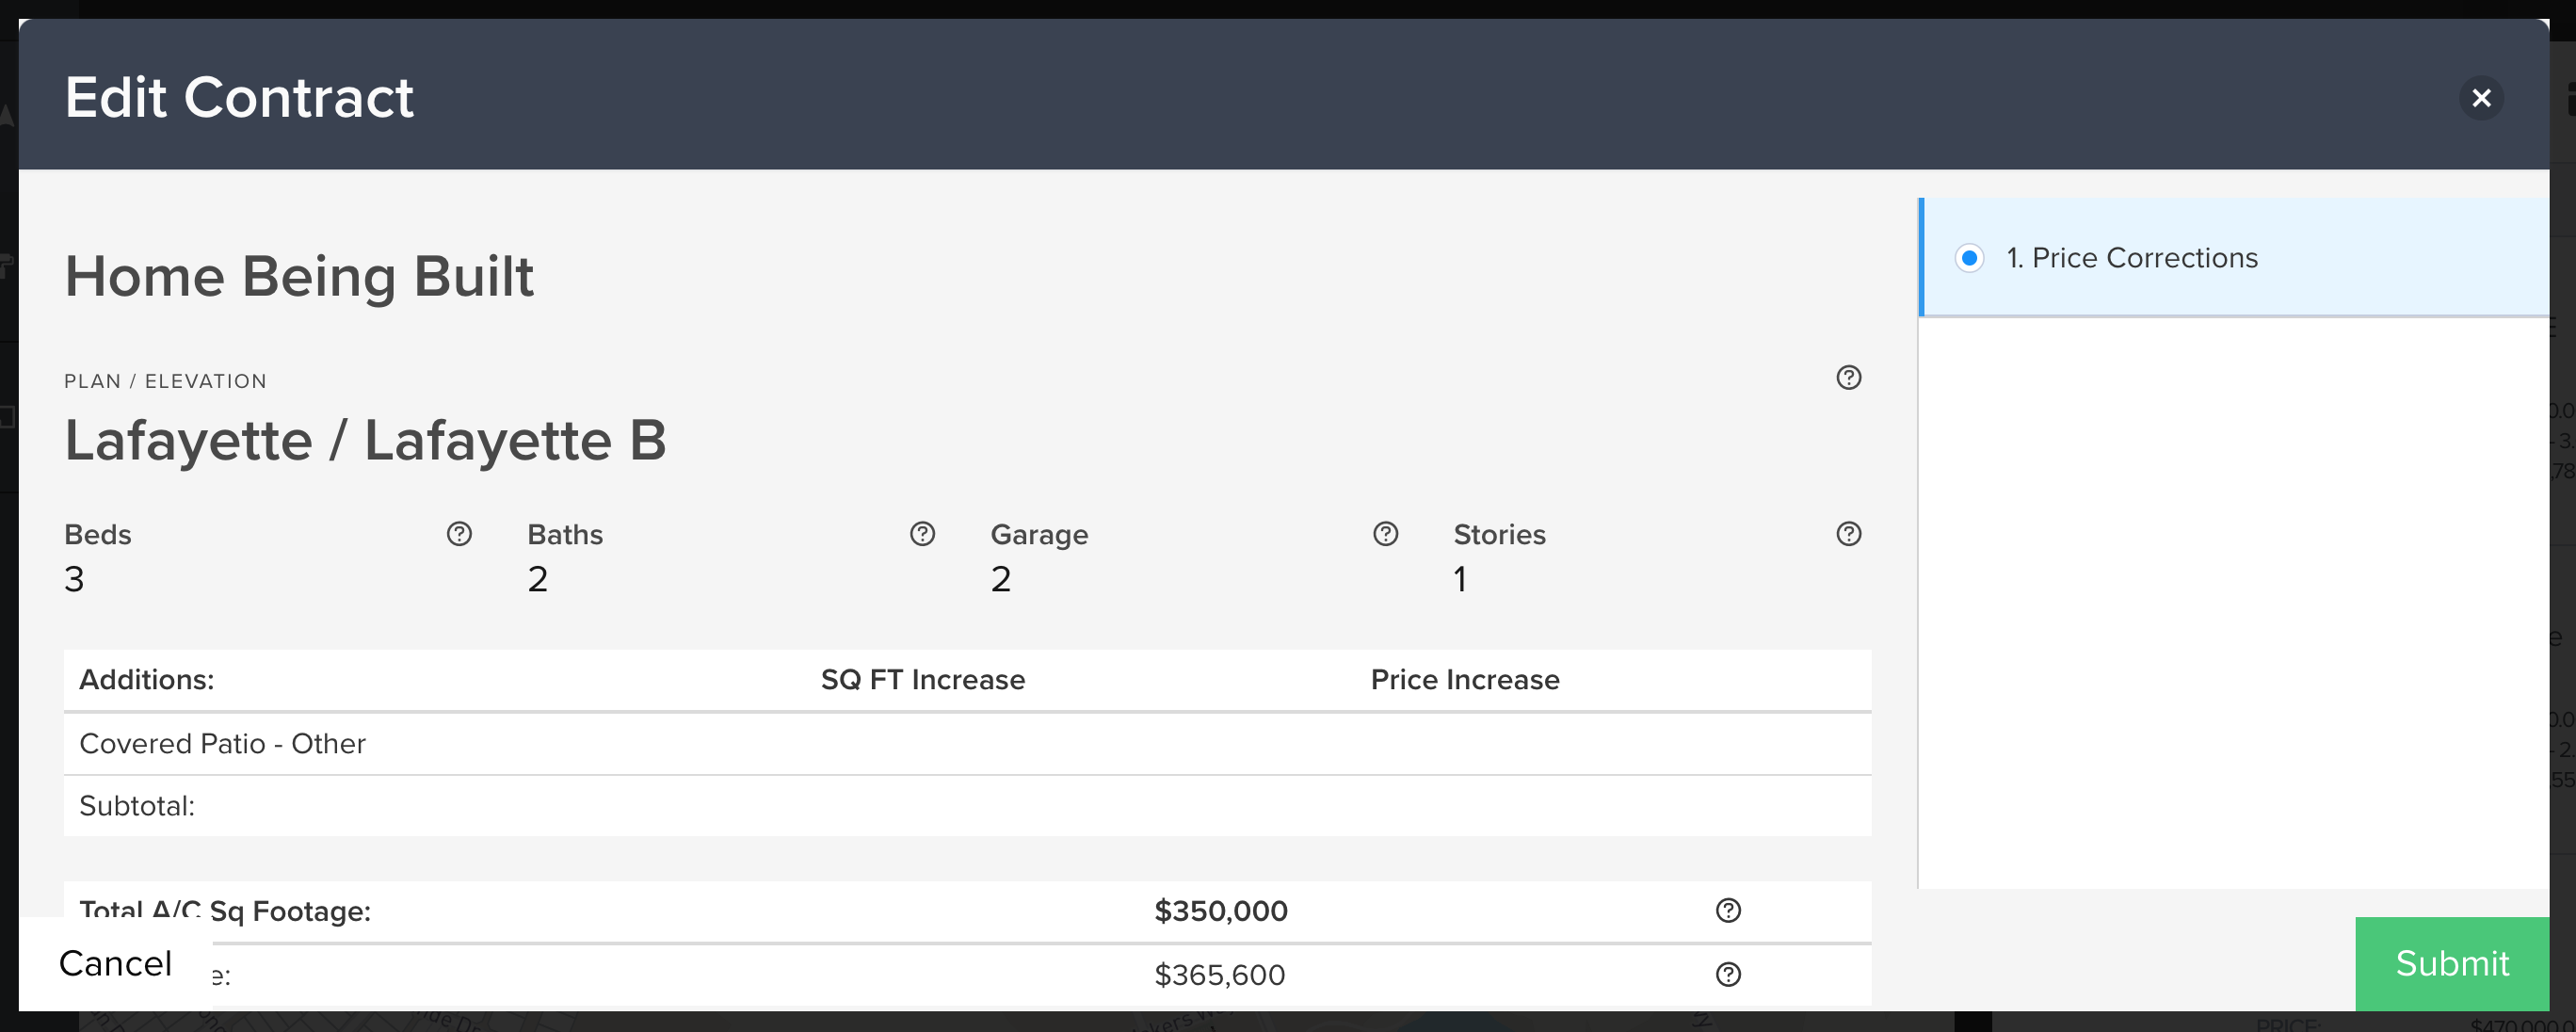
Task: Show help for Garage field
Action: point(1385,534)
